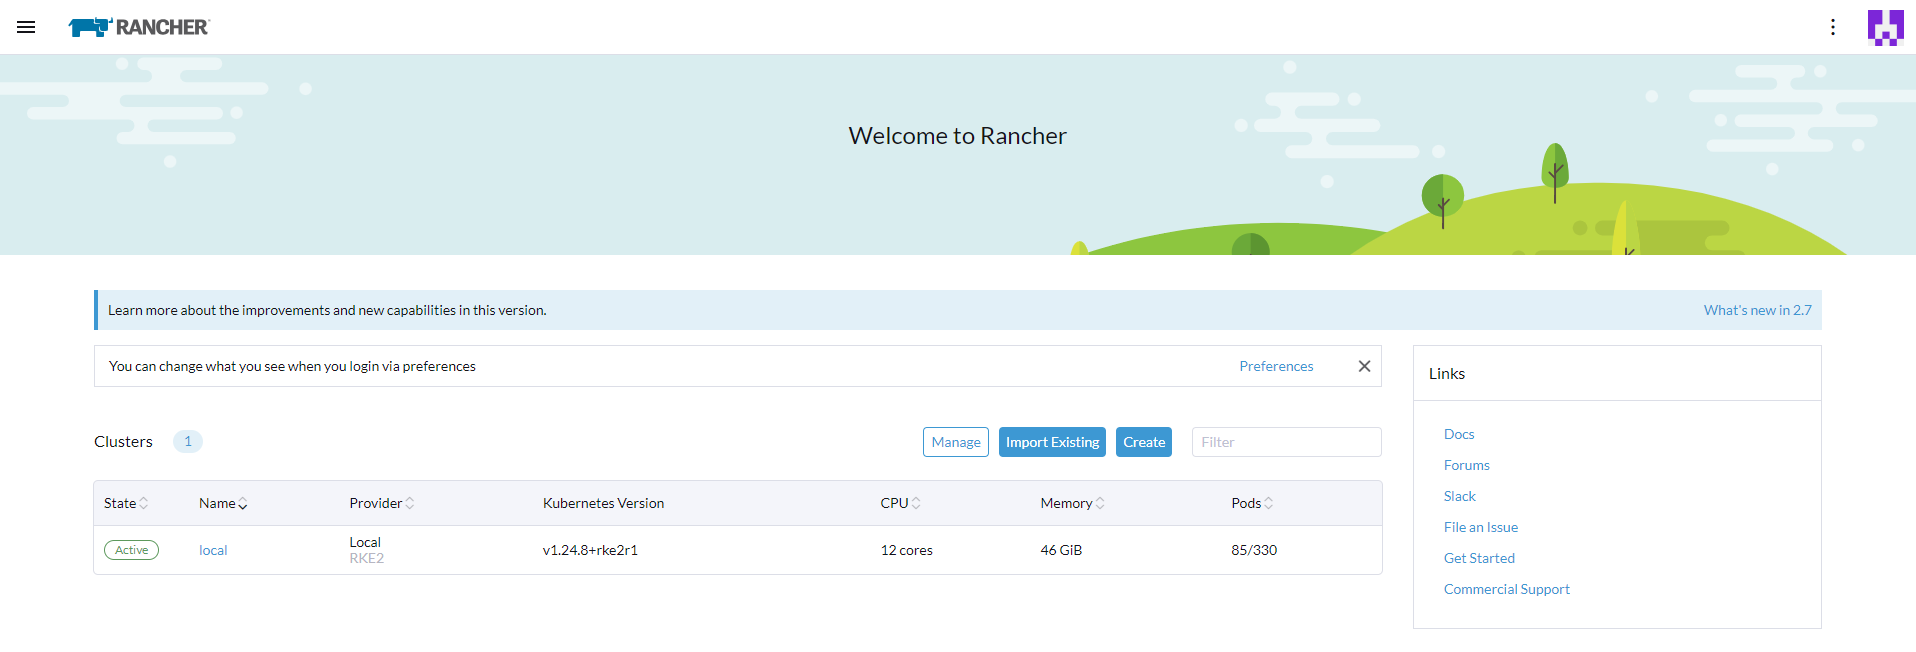Click the Rancher logo

pos(139,27)
